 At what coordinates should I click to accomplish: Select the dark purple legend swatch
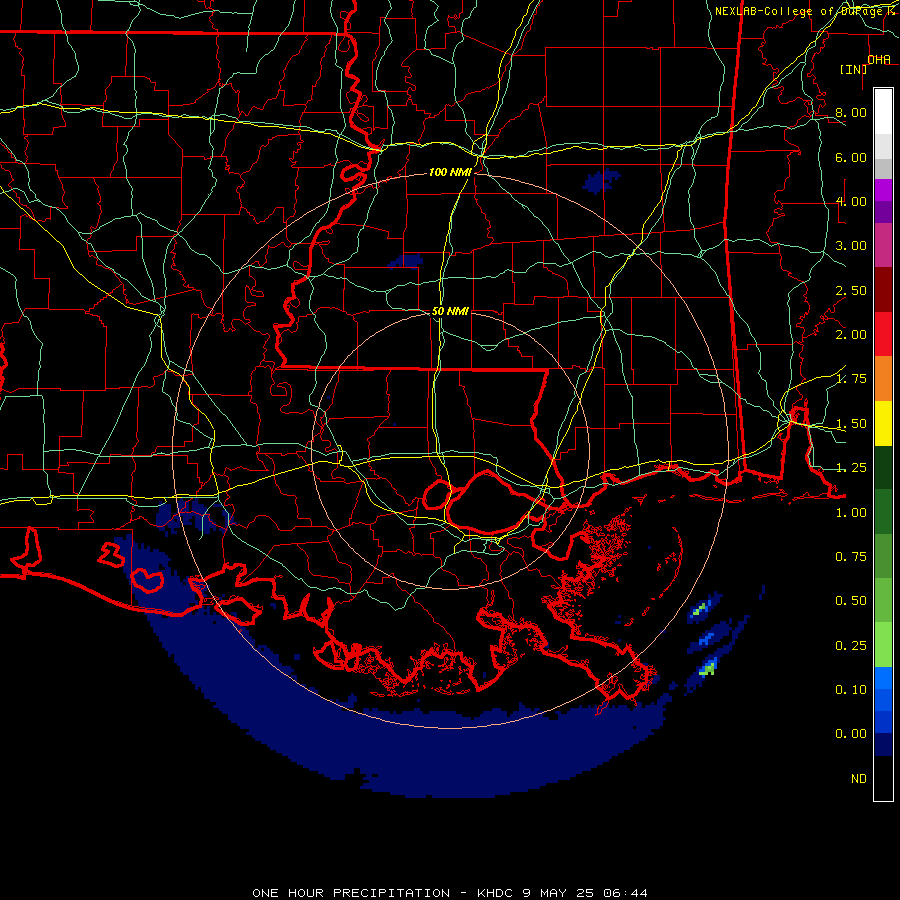(x=883, y=212)
